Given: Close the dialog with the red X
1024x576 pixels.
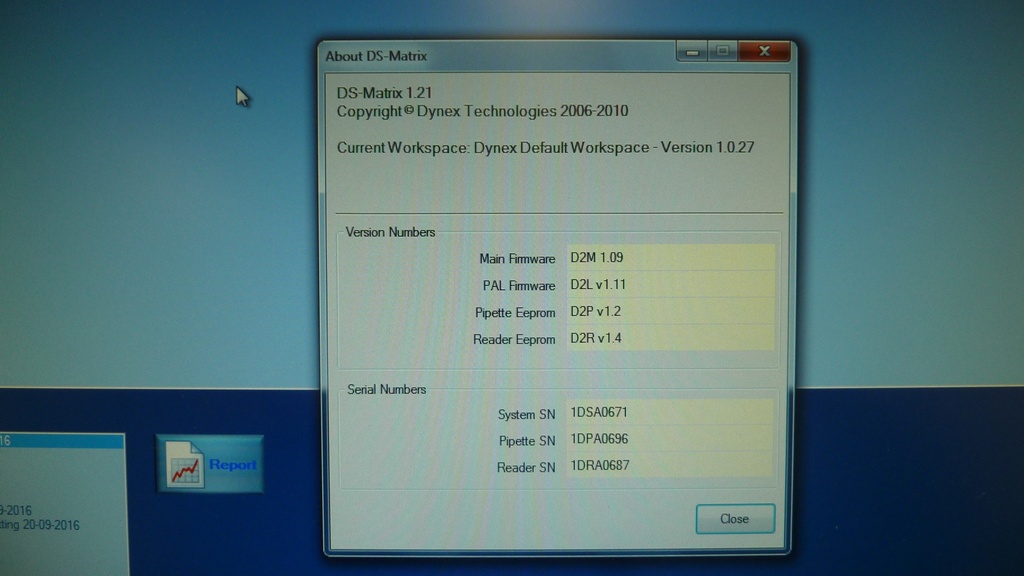Looking at the screenshot, I should [x=765, y=52].
